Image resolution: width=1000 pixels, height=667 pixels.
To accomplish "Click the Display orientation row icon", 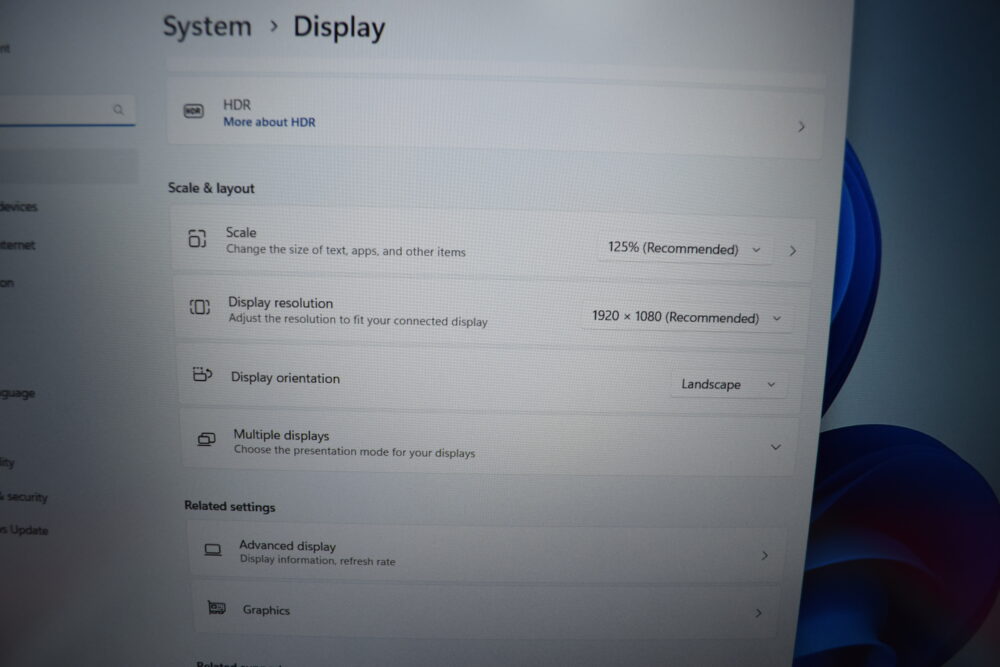I will (202, 374).
